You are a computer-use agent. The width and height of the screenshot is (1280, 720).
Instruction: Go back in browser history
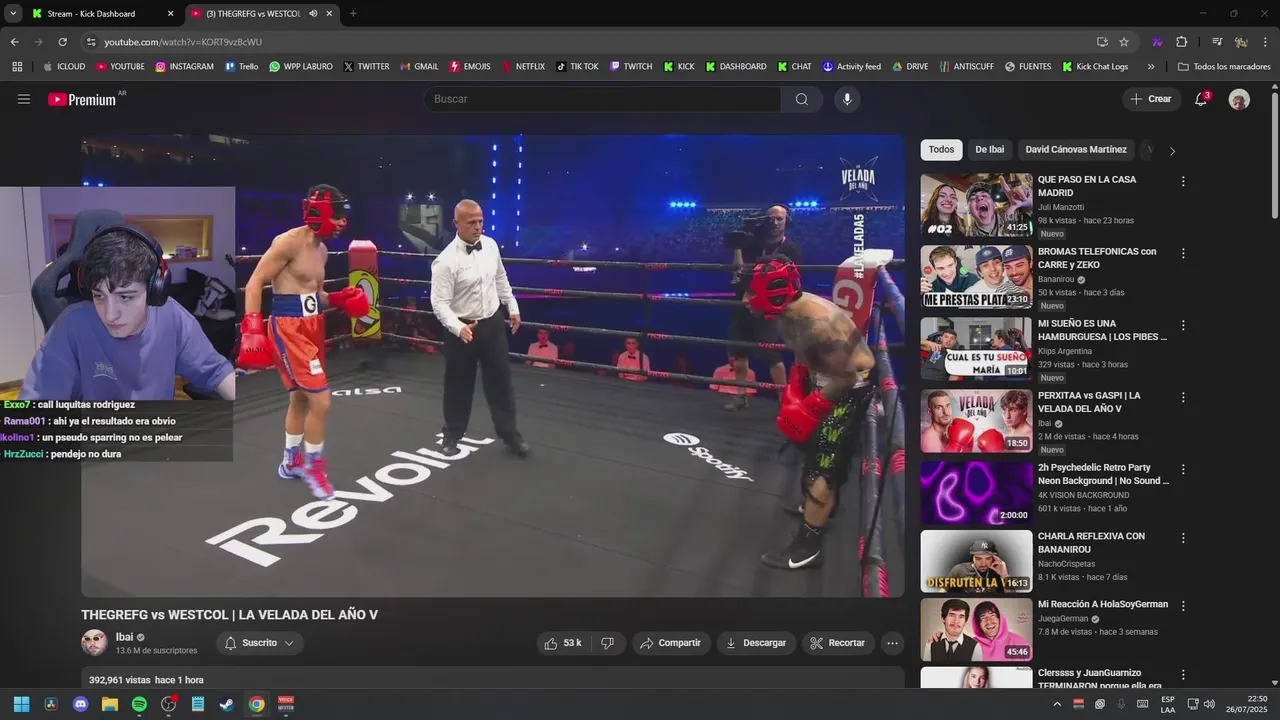click(x=14, y=42)
